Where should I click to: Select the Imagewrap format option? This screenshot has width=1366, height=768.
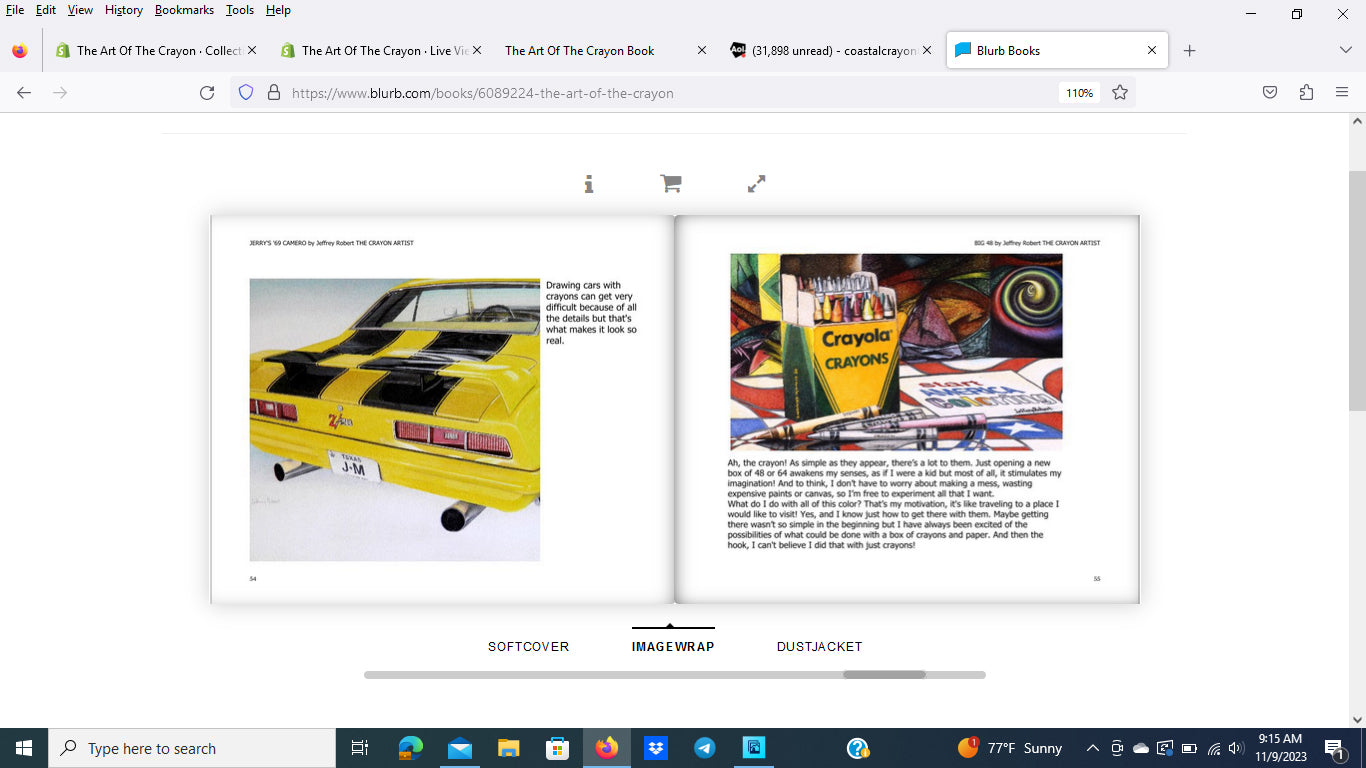673,647
